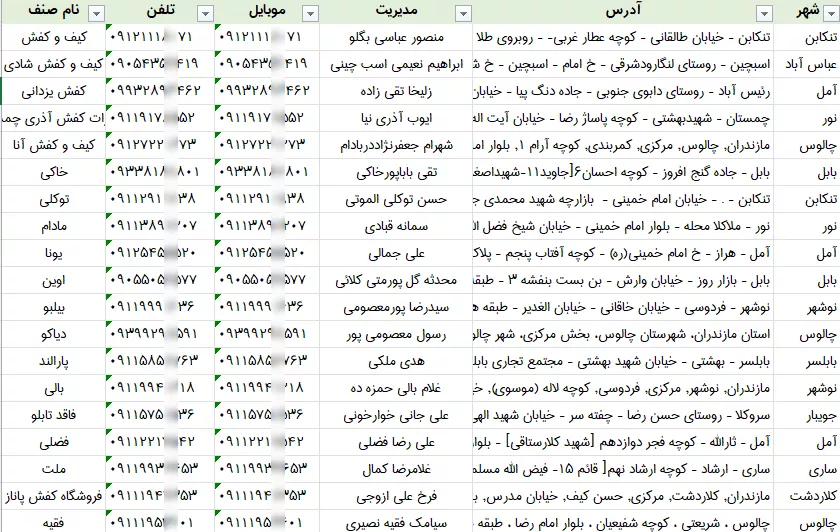
Task: Select the آدرس column header text
Action: pyautogui.click(x=623, y=11)
